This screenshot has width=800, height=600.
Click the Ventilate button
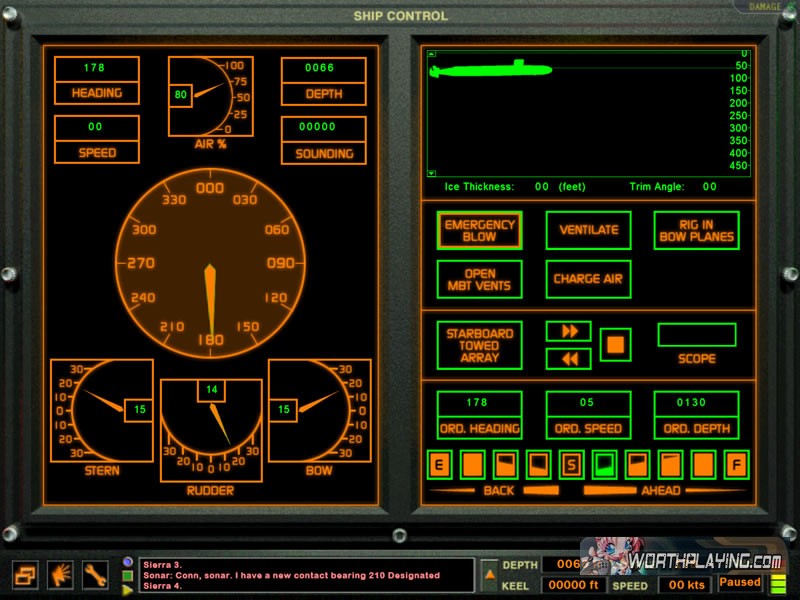point(588,230)
